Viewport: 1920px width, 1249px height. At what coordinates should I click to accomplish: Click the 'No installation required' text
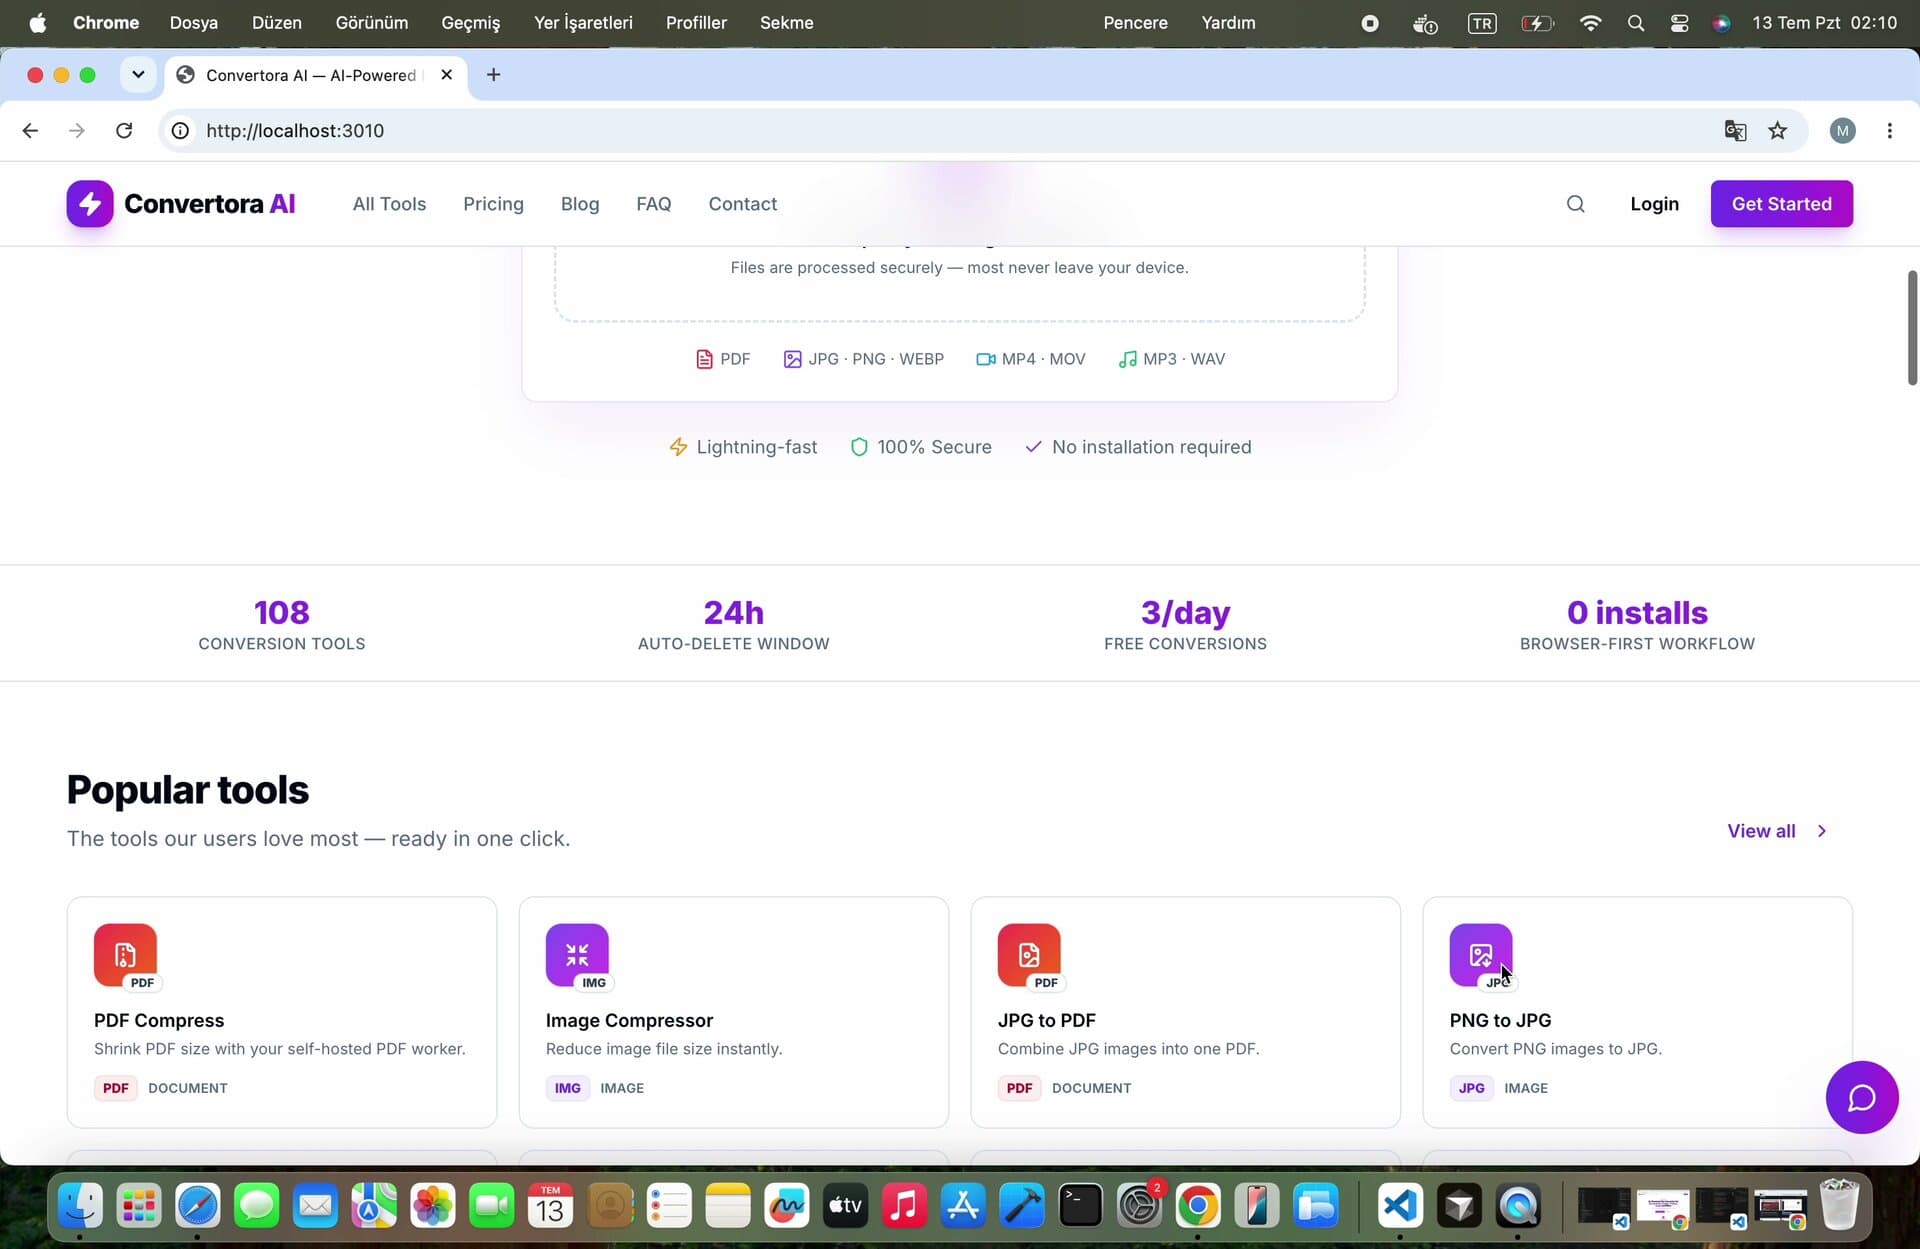coord(1151,447)
